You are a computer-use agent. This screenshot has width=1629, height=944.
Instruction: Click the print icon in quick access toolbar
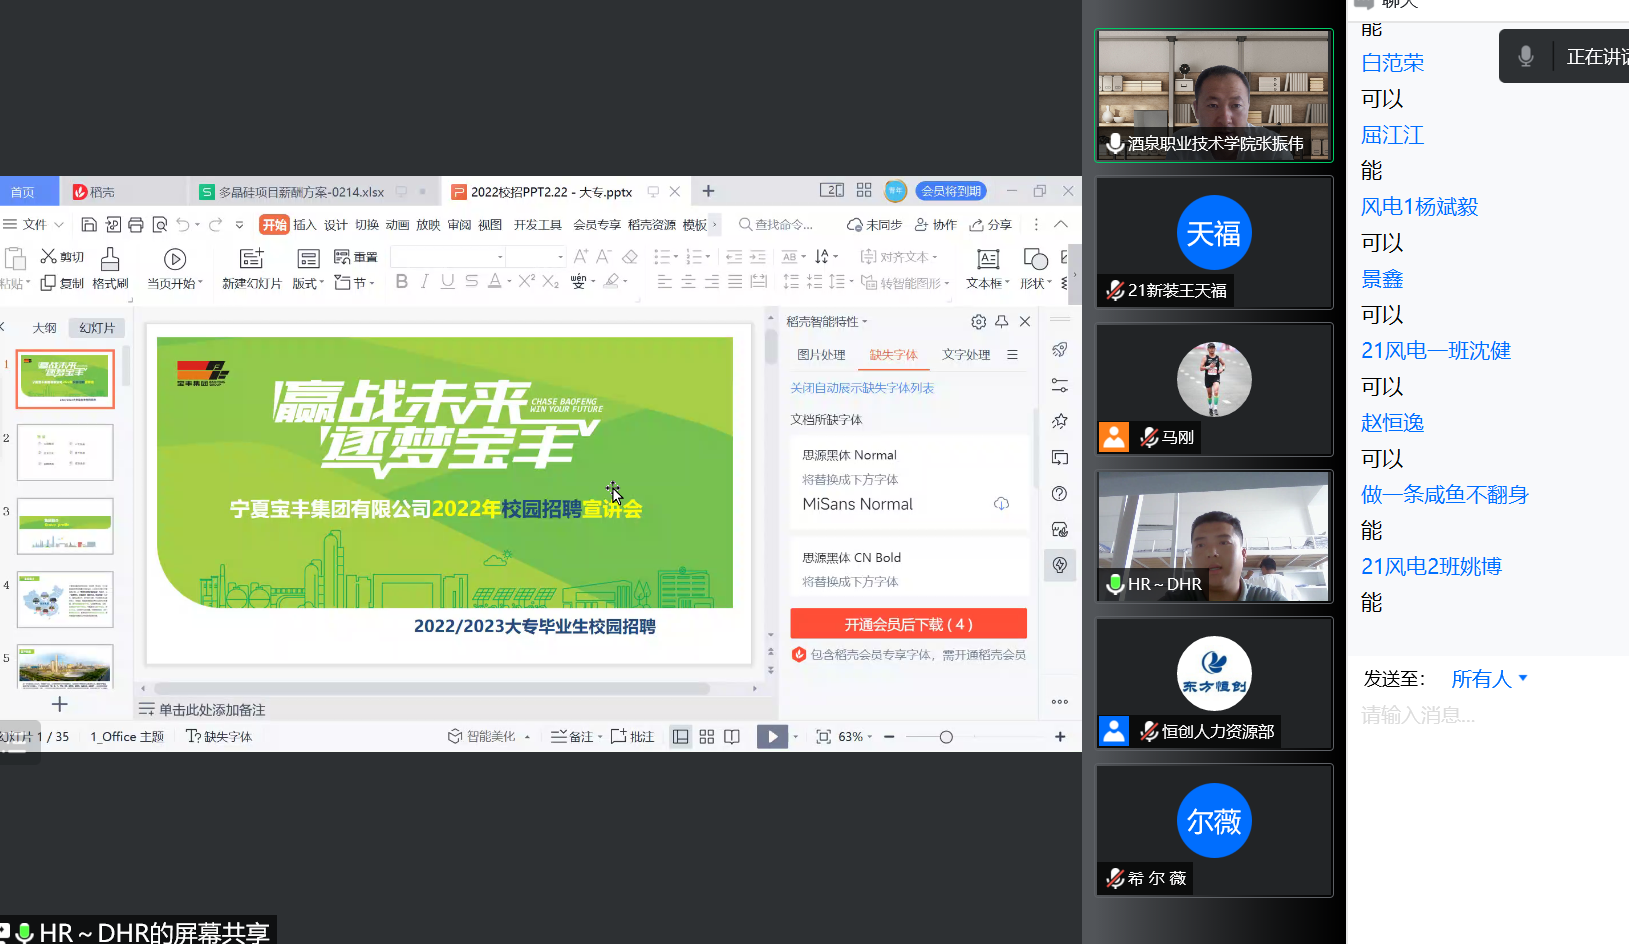(x=136, y=225)
